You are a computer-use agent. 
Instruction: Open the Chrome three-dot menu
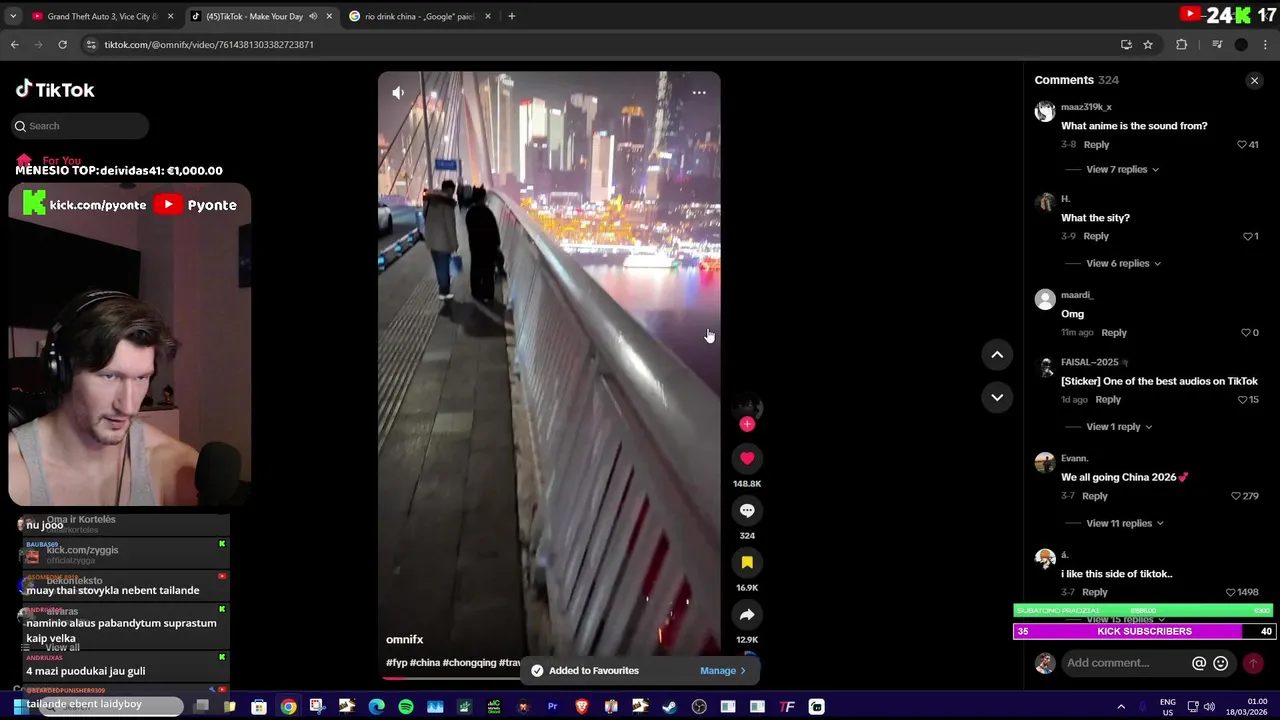click(1266, 44)
